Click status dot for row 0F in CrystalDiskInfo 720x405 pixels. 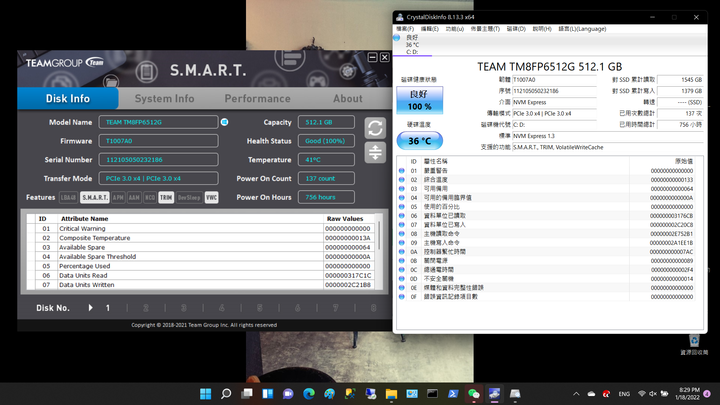click(x=402, y=297)
